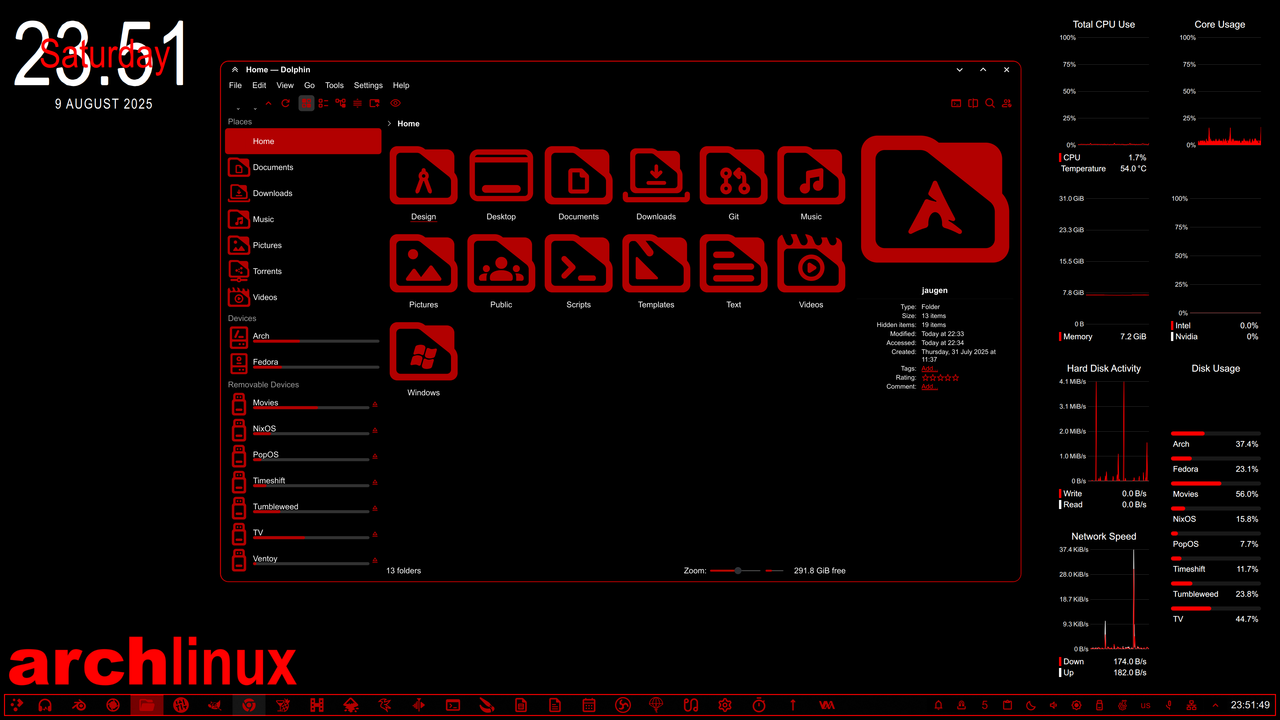Open the calendar app in taskbar

point(589,705)
